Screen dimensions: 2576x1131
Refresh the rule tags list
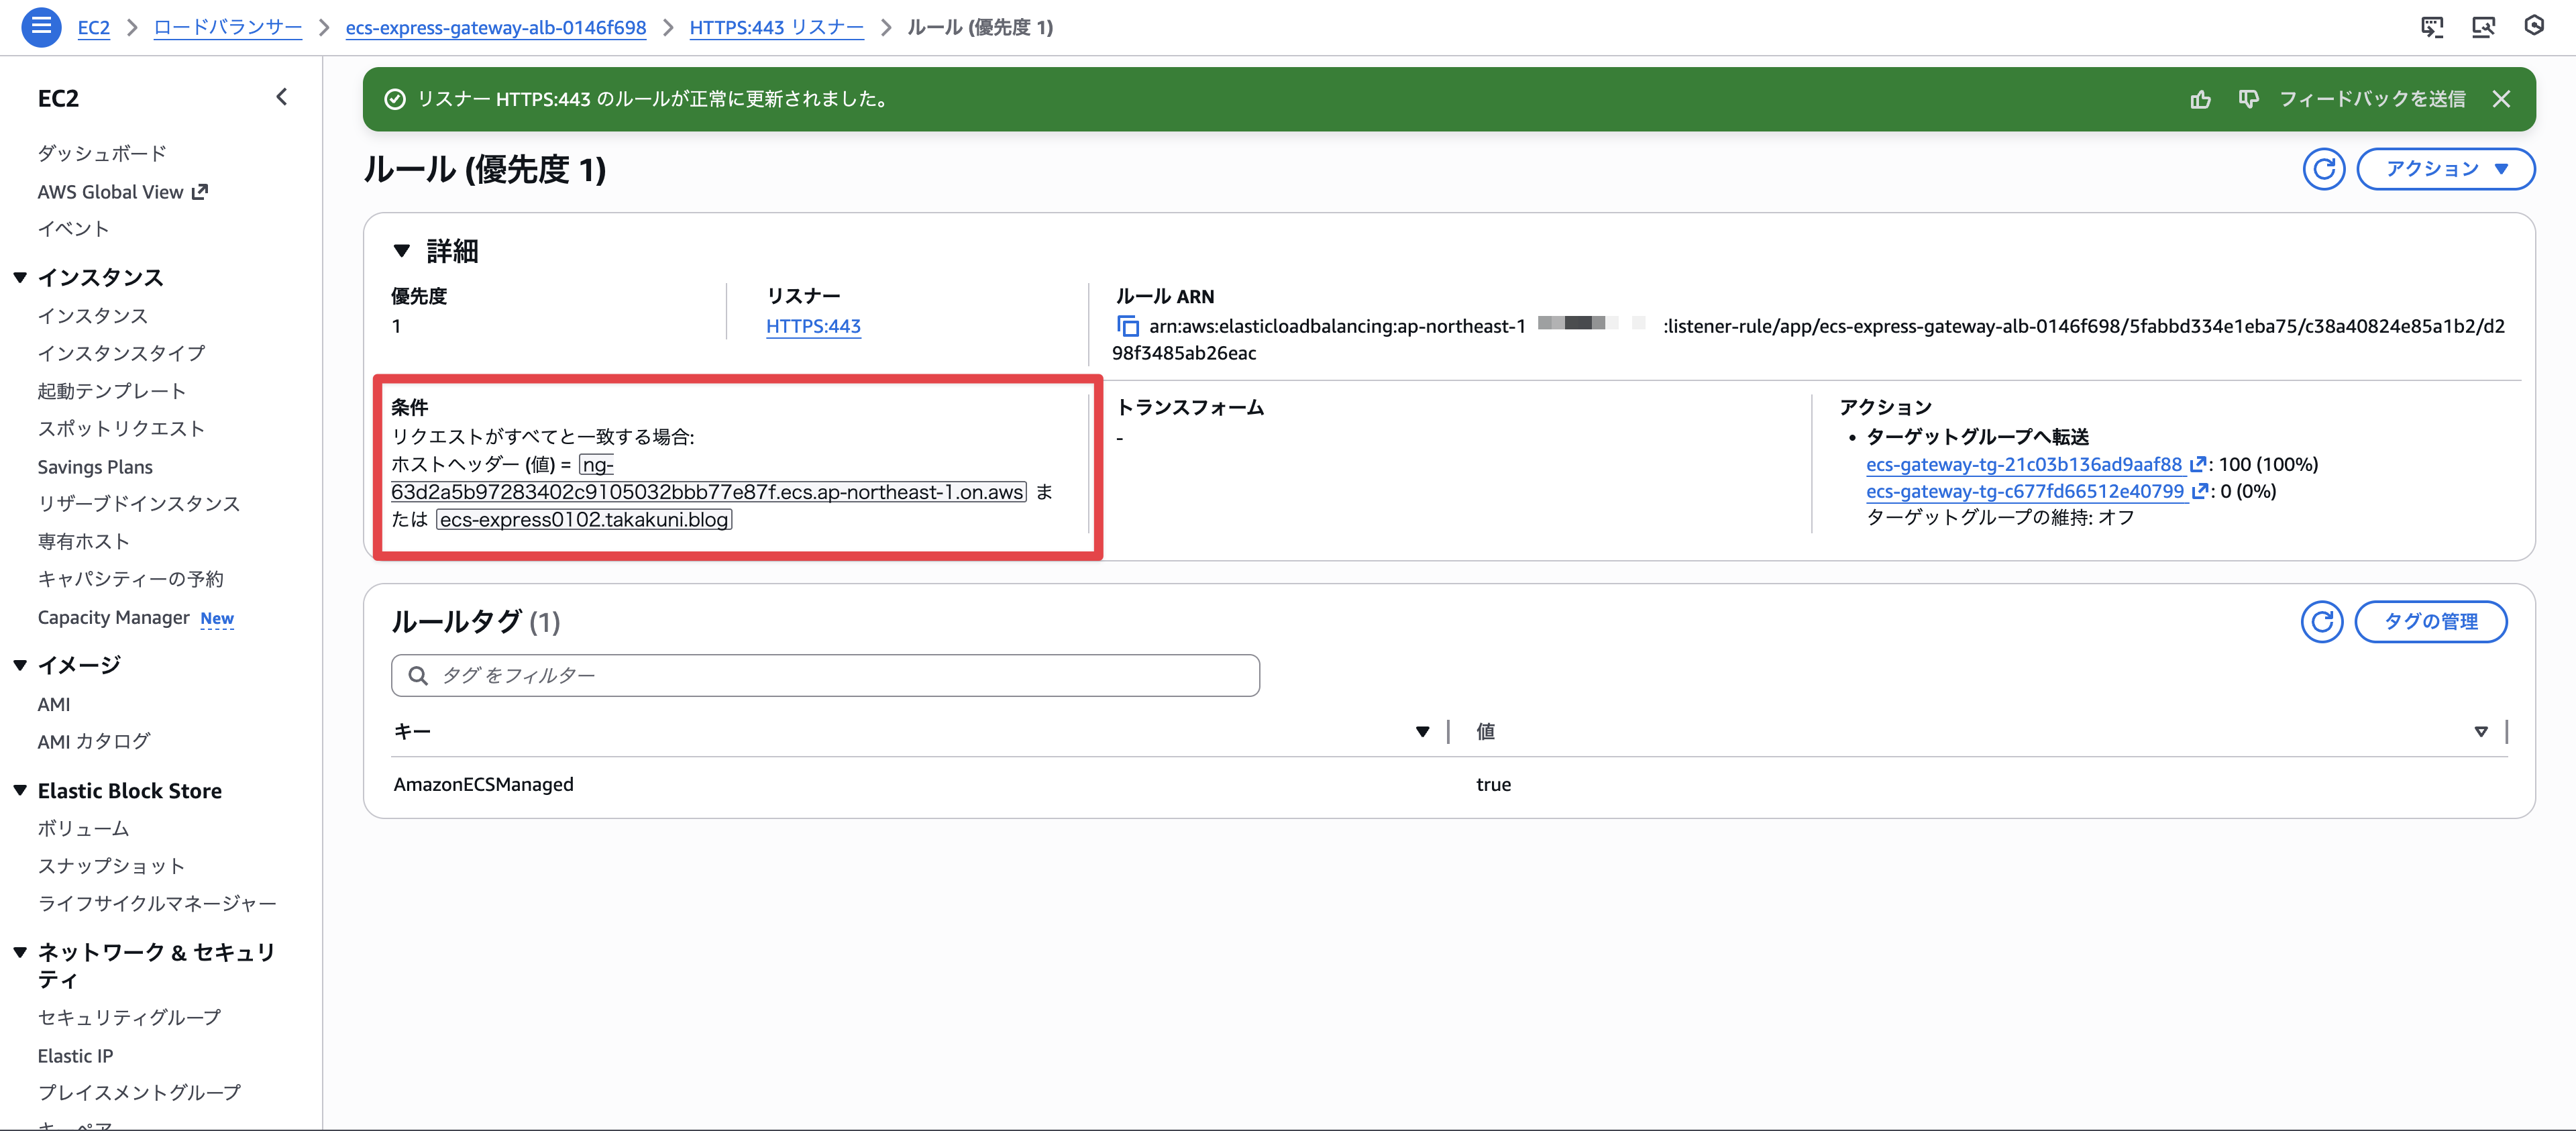[2321, 622]
